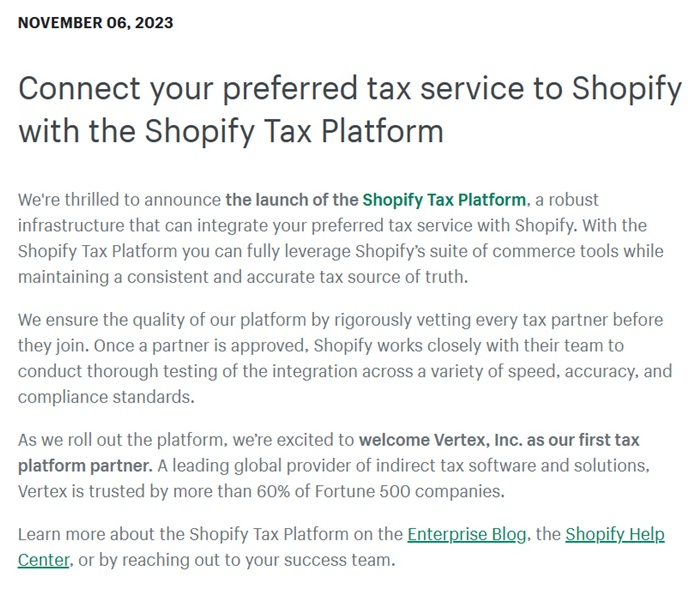This screenshot has height=592, width=696.
Task: Click the "Fortune 500 companies" text
Action: tap(418, 492)
